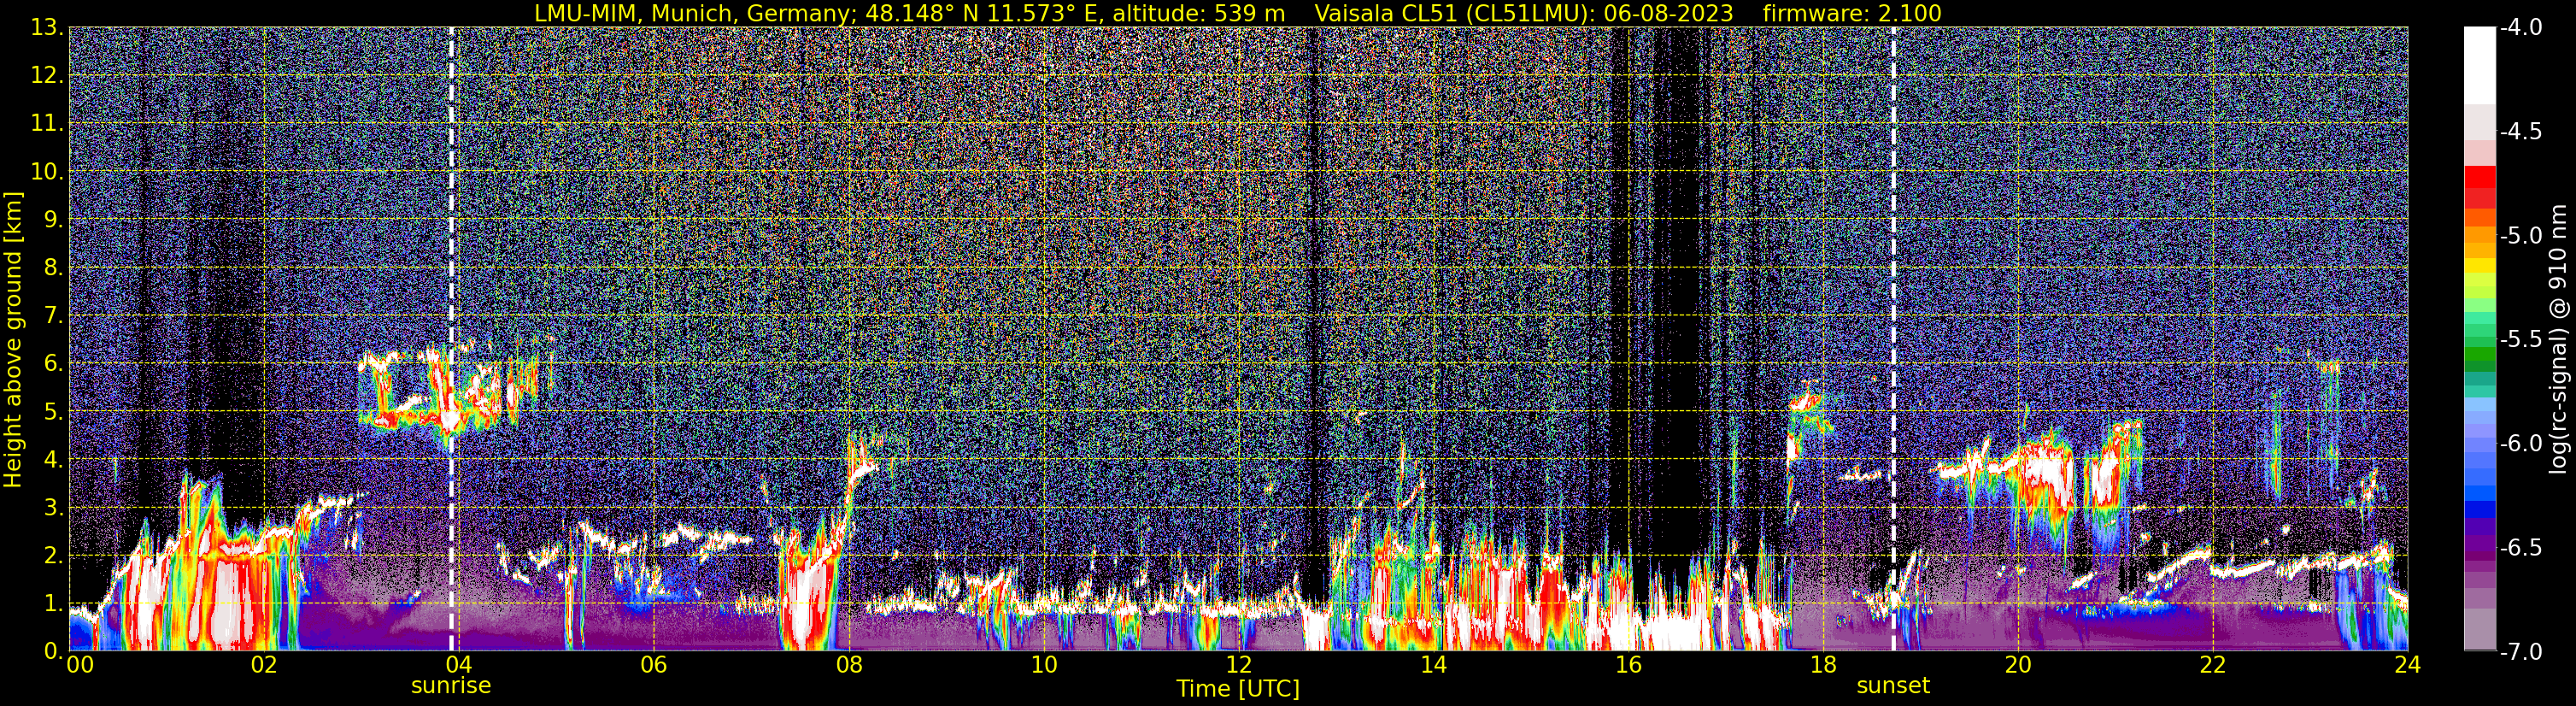This screenshot has height=706, width=2576.
Task: Click the '10' time tick label
Action: [1044, 665]
